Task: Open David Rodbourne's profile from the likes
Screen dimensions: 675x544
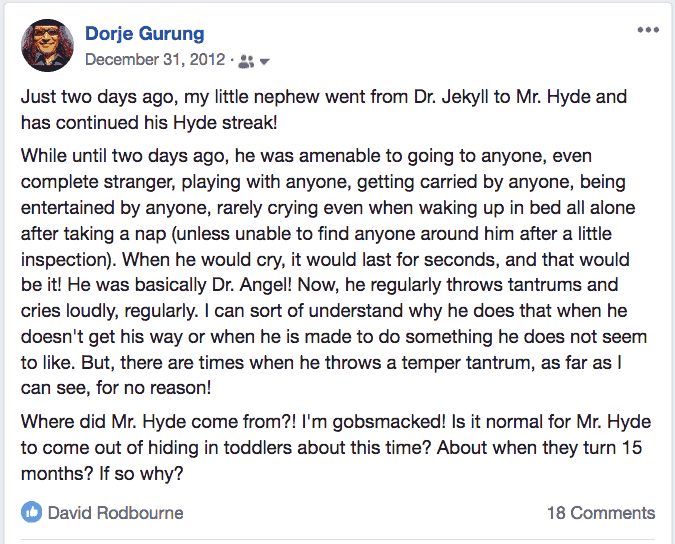Action: 115,513
